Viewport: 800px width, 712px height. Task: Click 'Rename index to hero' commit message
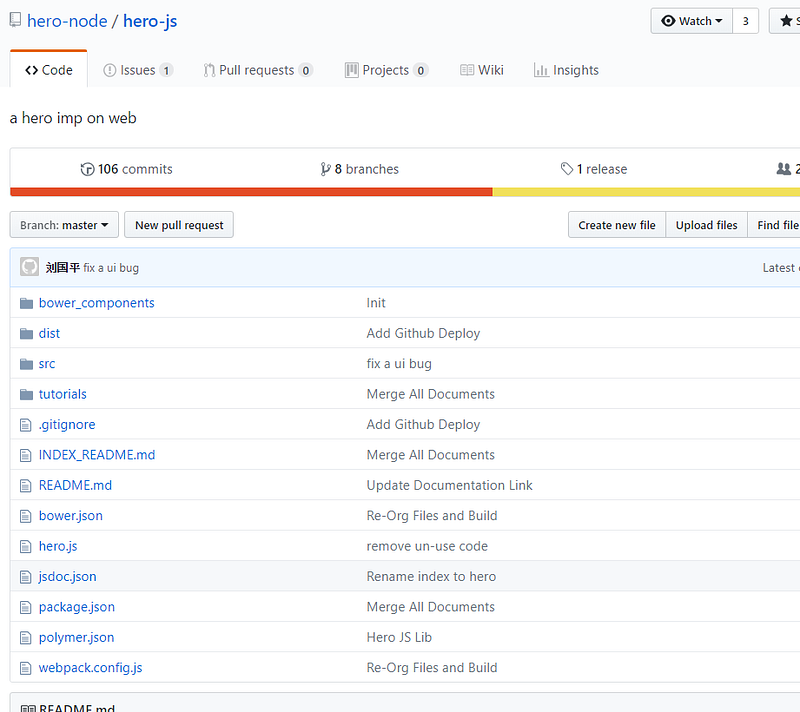[x=431, y=577]
